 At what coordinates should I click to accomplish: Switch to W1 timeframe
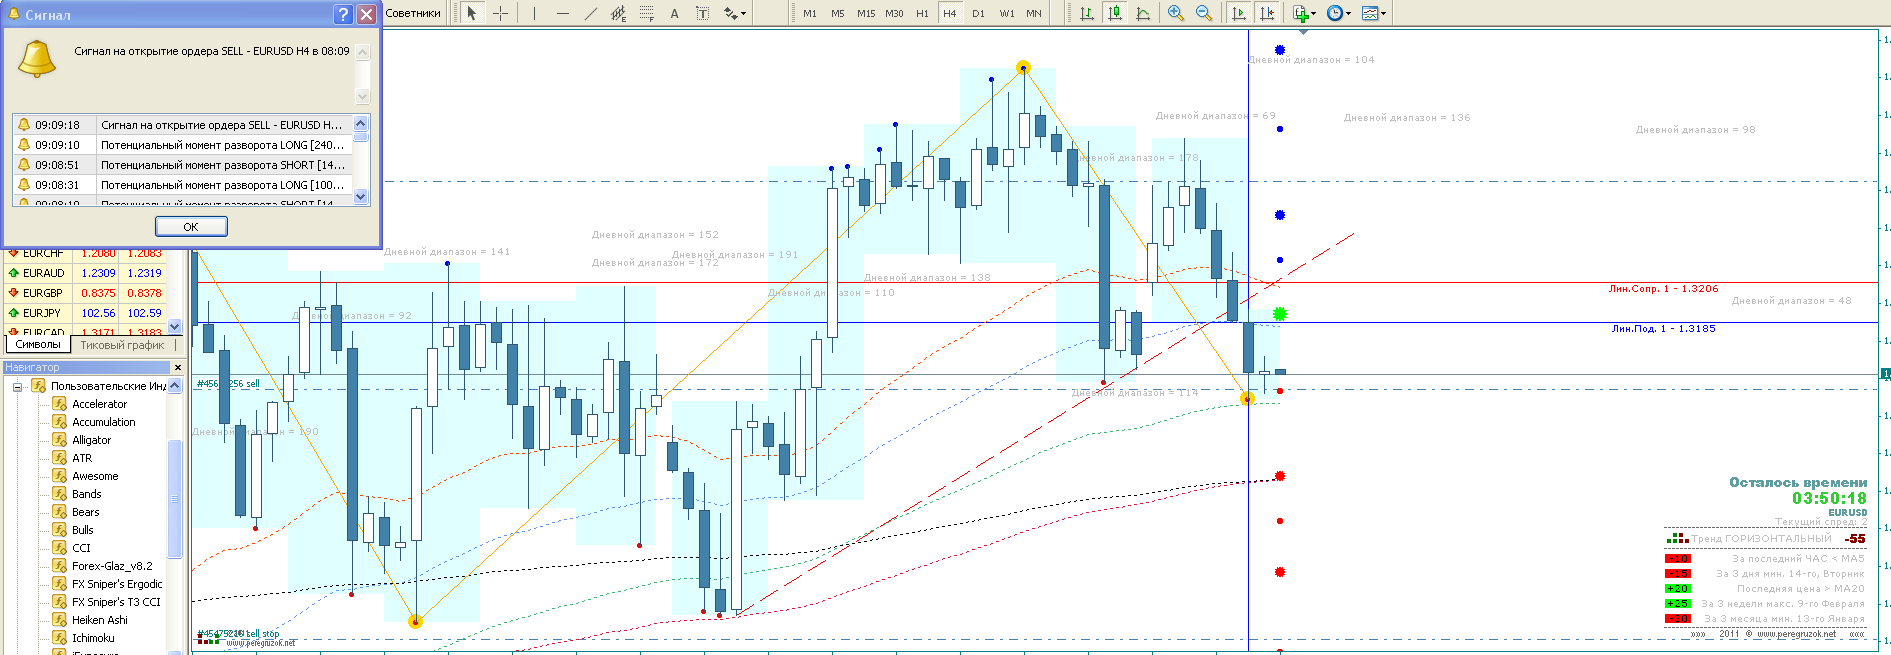[x=1006, y=13]
